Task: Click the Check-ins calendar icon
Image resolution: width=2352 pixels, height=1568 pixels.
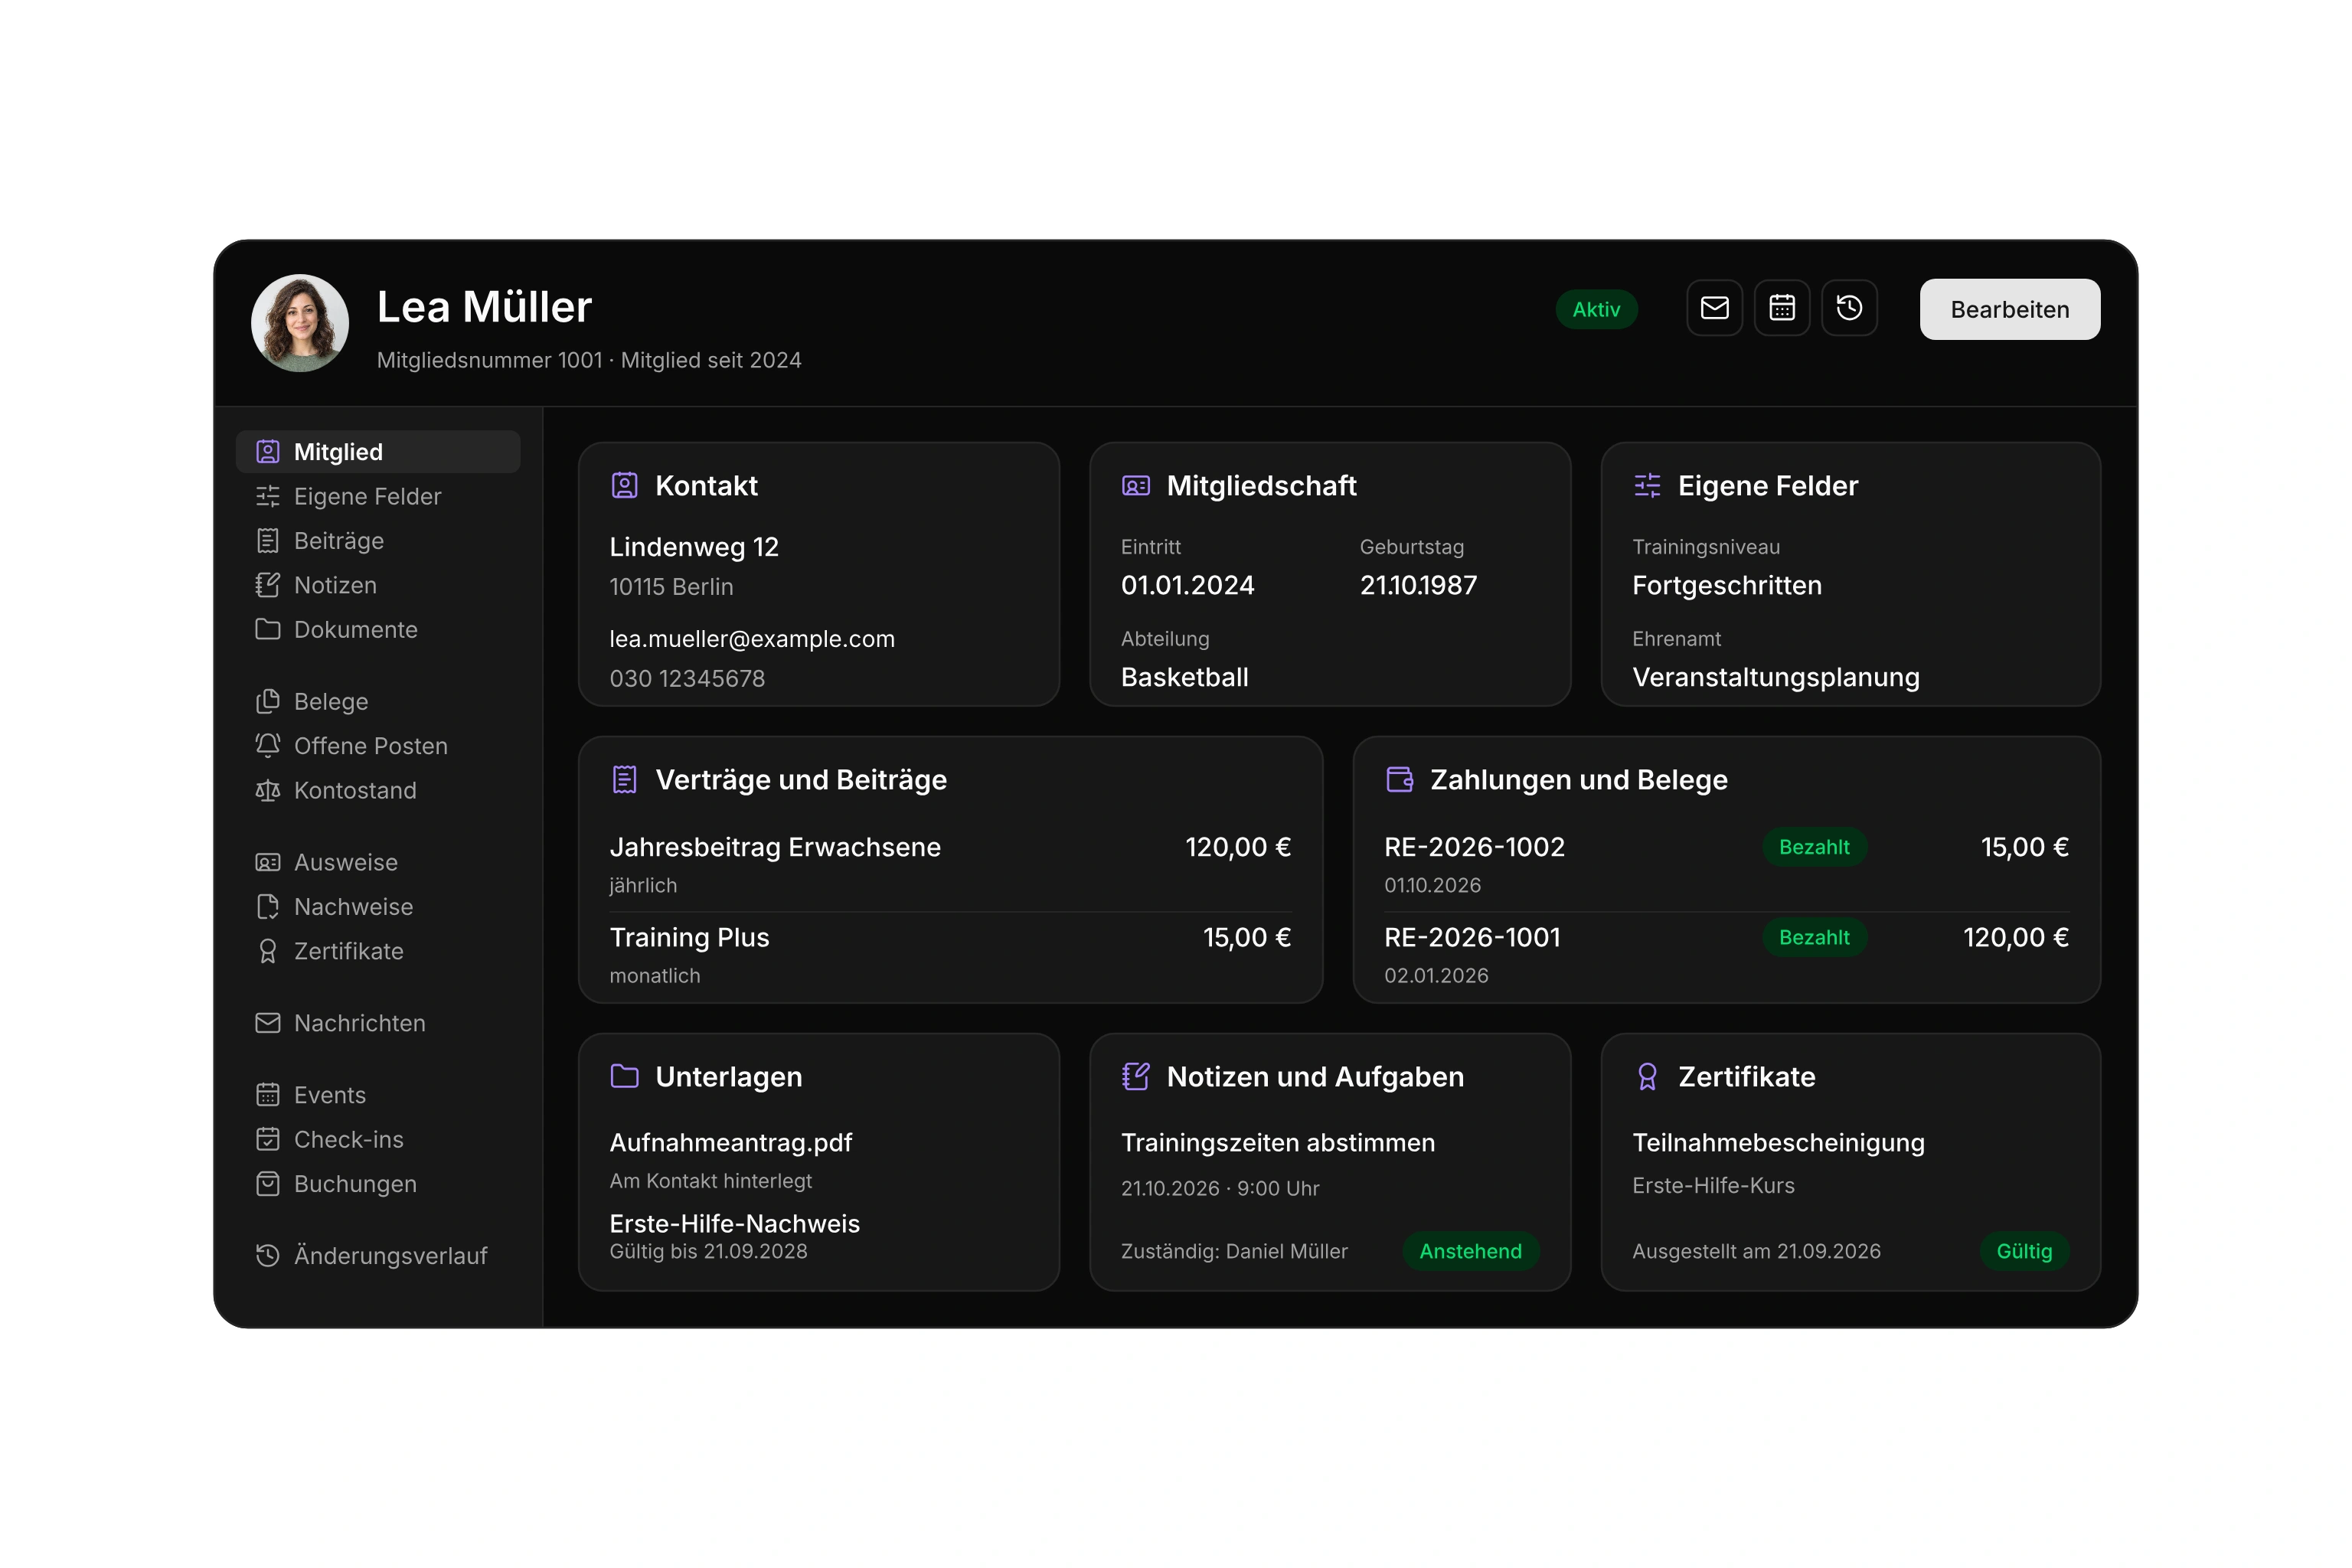Action: tap(267, 1139)
